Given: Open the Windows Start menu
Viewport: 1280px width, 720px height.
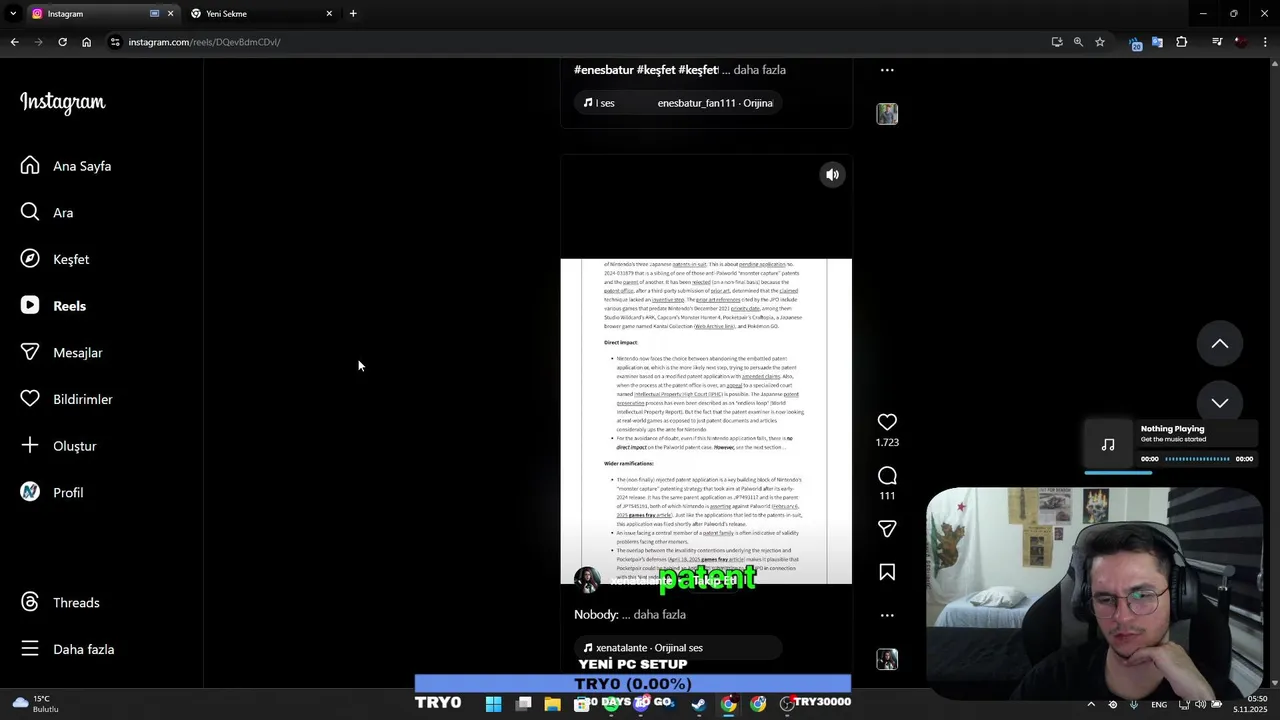Looking at the screenshot, I should point(493,704).
